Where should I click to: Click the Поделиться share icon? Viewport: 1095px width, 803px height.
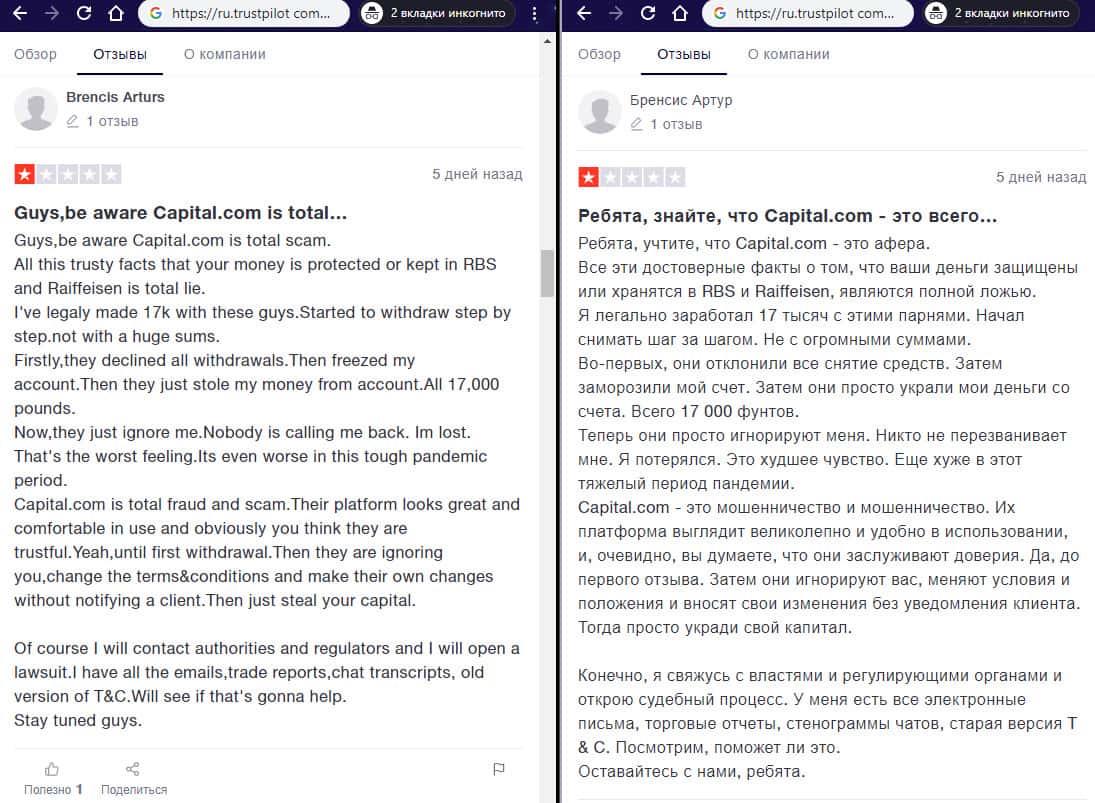(133, 769)
